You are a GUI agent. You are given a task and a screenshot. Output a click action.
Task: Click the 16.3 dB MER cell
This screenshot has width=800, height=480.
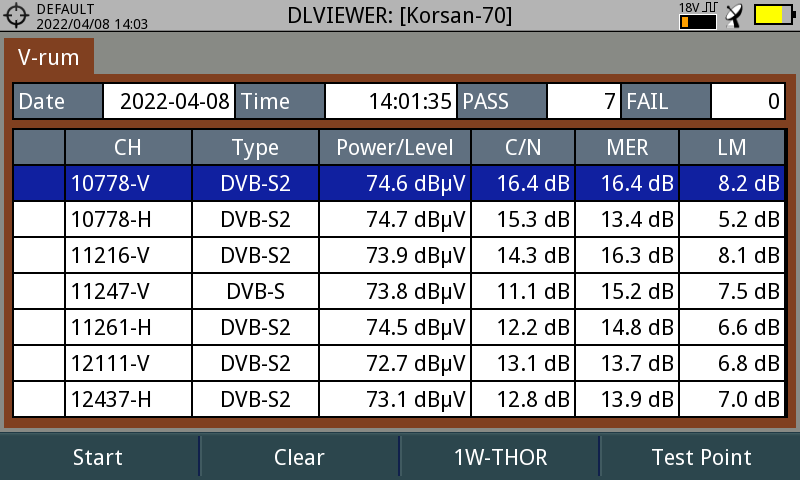pos(627,255)
